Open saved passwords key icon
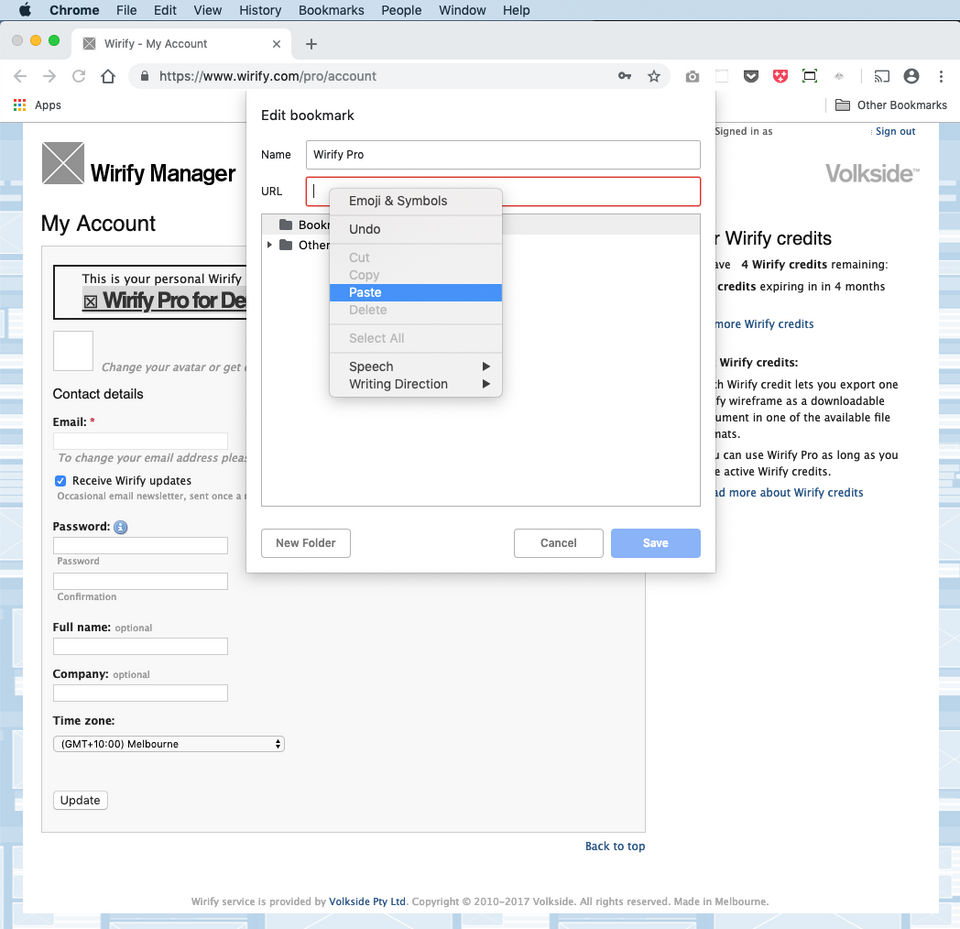The width and height of the screenshot is (960, 929). pyautogui.click(x=624, y=76)
